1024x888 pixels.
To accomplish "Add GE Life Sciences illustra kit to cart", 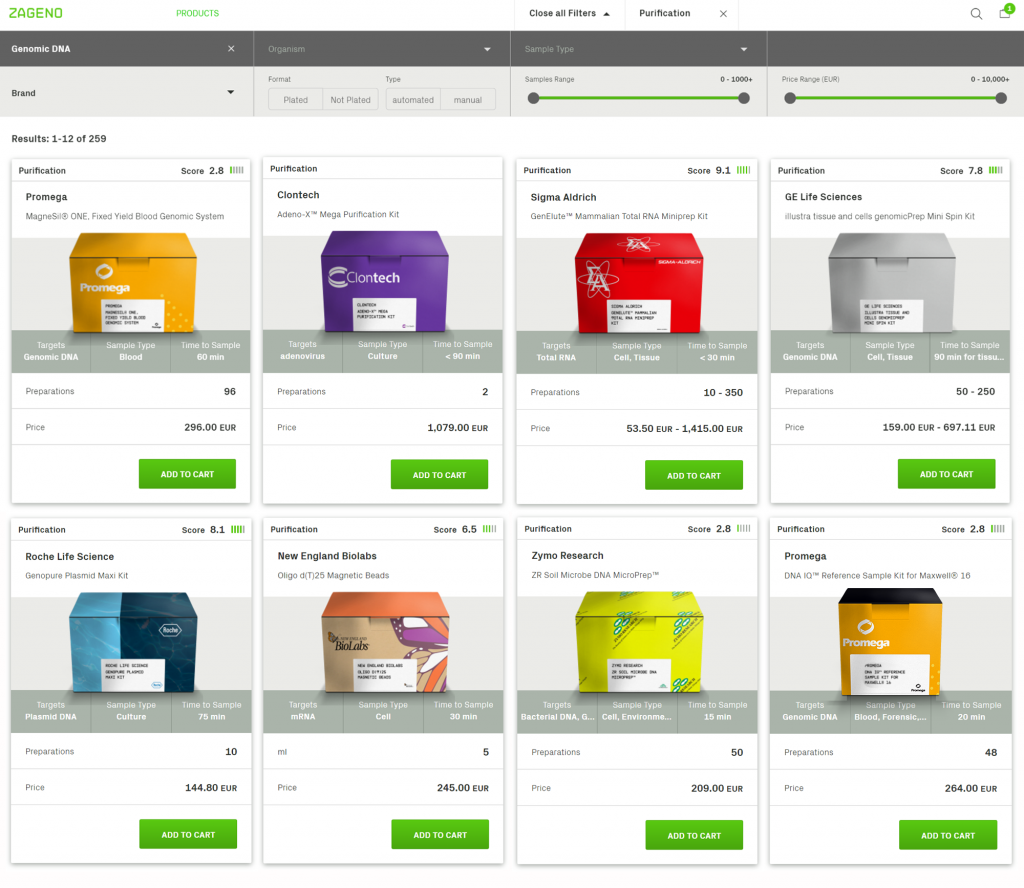I will [x=946, y=474].
